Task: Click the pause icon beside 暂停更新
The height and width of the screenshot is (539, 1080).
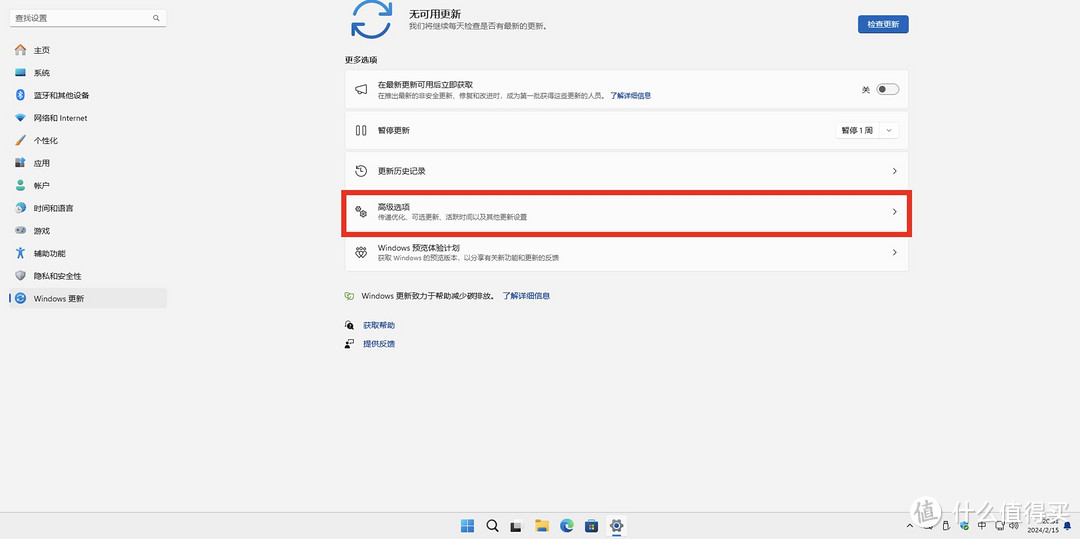Action: (x=361, y=130)
